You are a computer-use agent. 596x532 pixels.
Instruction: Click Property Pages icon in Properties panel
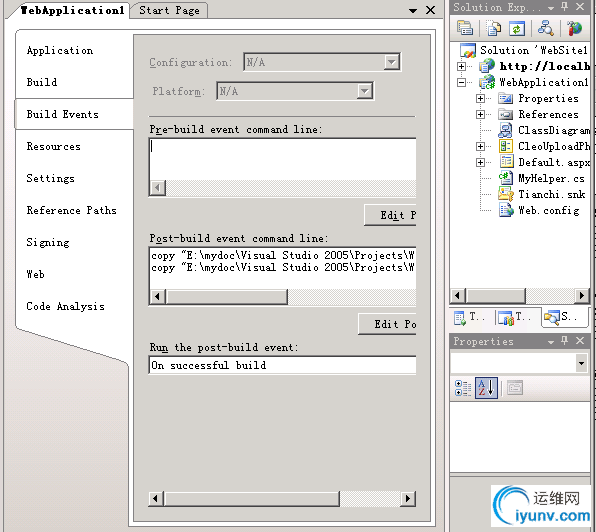515,388
